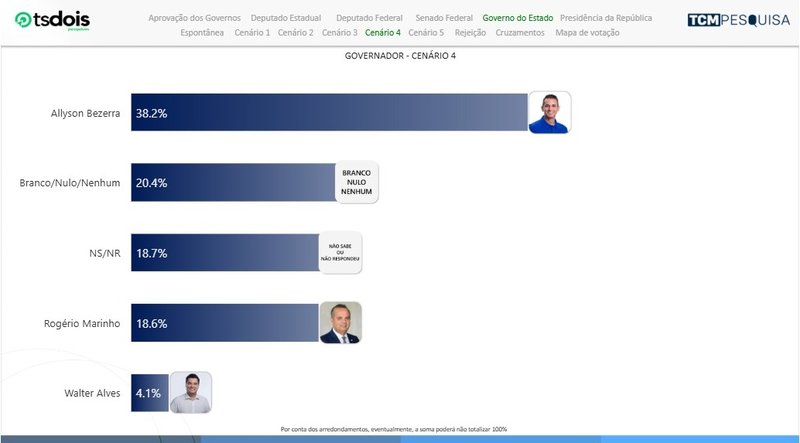
Task: Click the Não Sabe ou Não Respondeu badge
Action: pyautogui.click(x=340, y=253)
